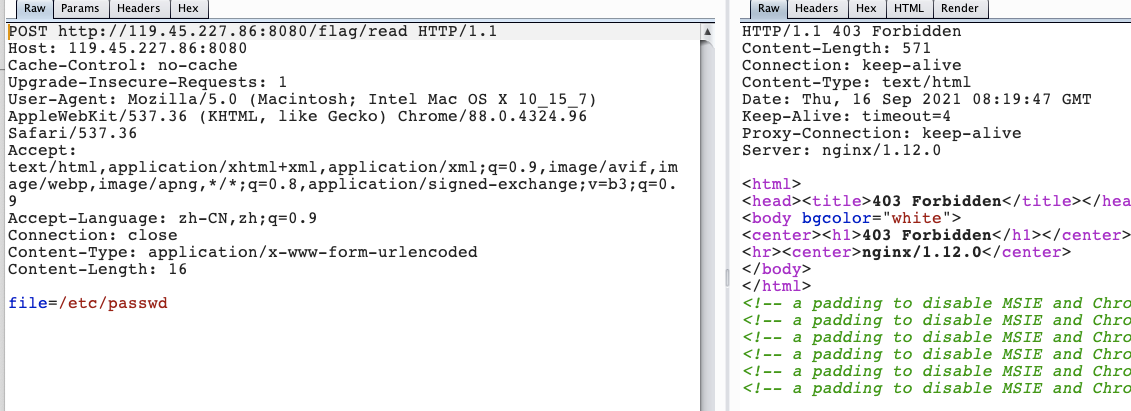The width and height of the screenshot is (1131, 411).
Task: Click the Content-Length: 16 request header
Action: [97, 270]
